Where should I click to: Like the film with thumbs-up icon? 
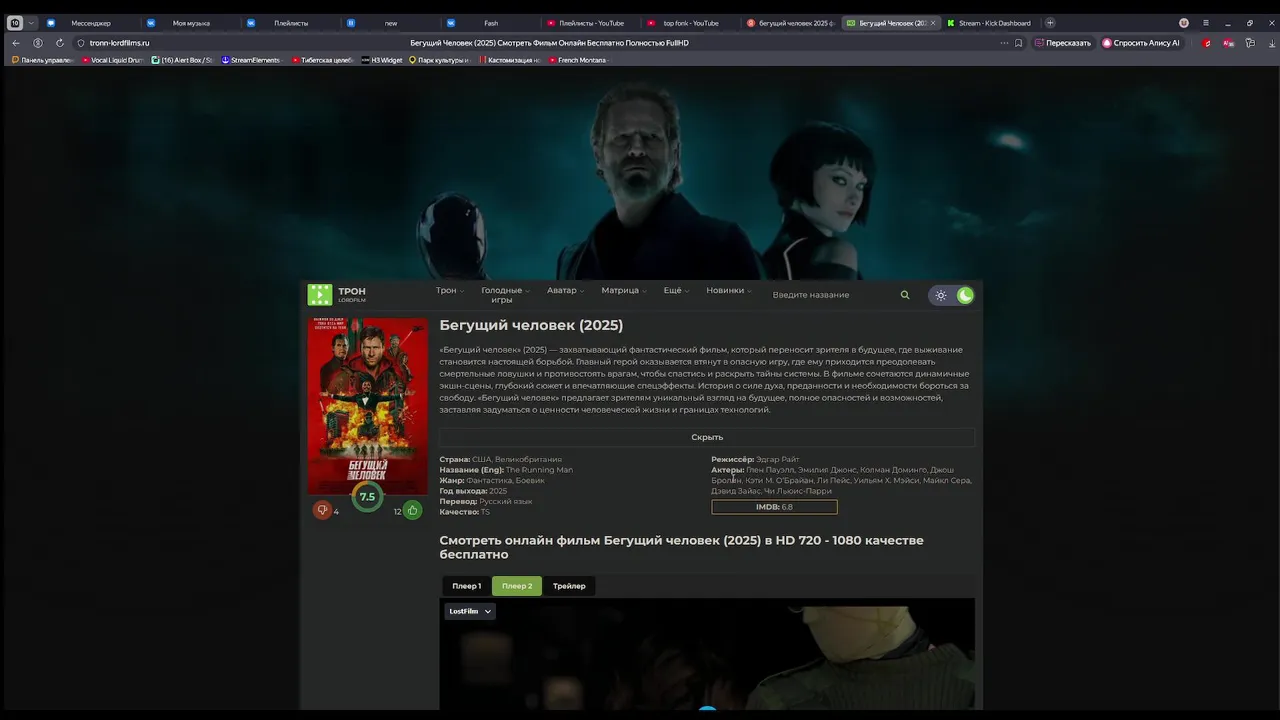point(412,510)
